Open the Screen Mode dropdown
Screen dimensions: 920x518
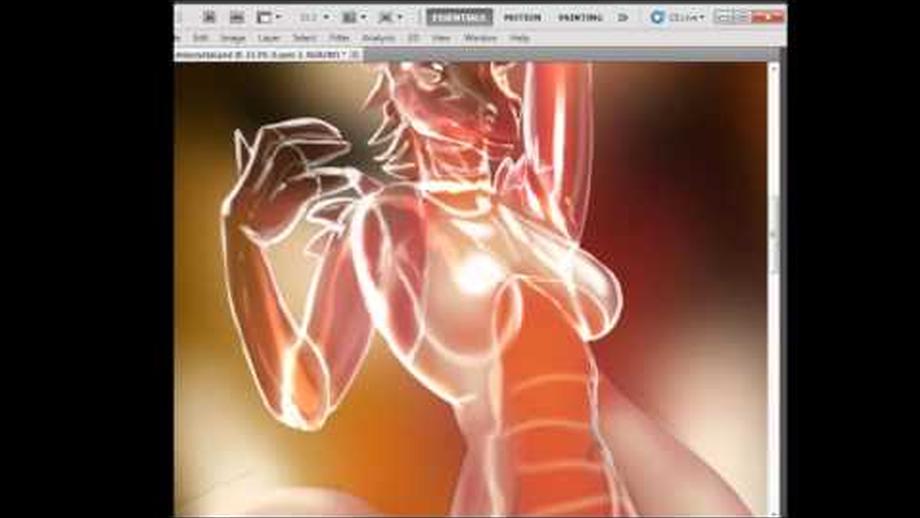tap(390, 18)
